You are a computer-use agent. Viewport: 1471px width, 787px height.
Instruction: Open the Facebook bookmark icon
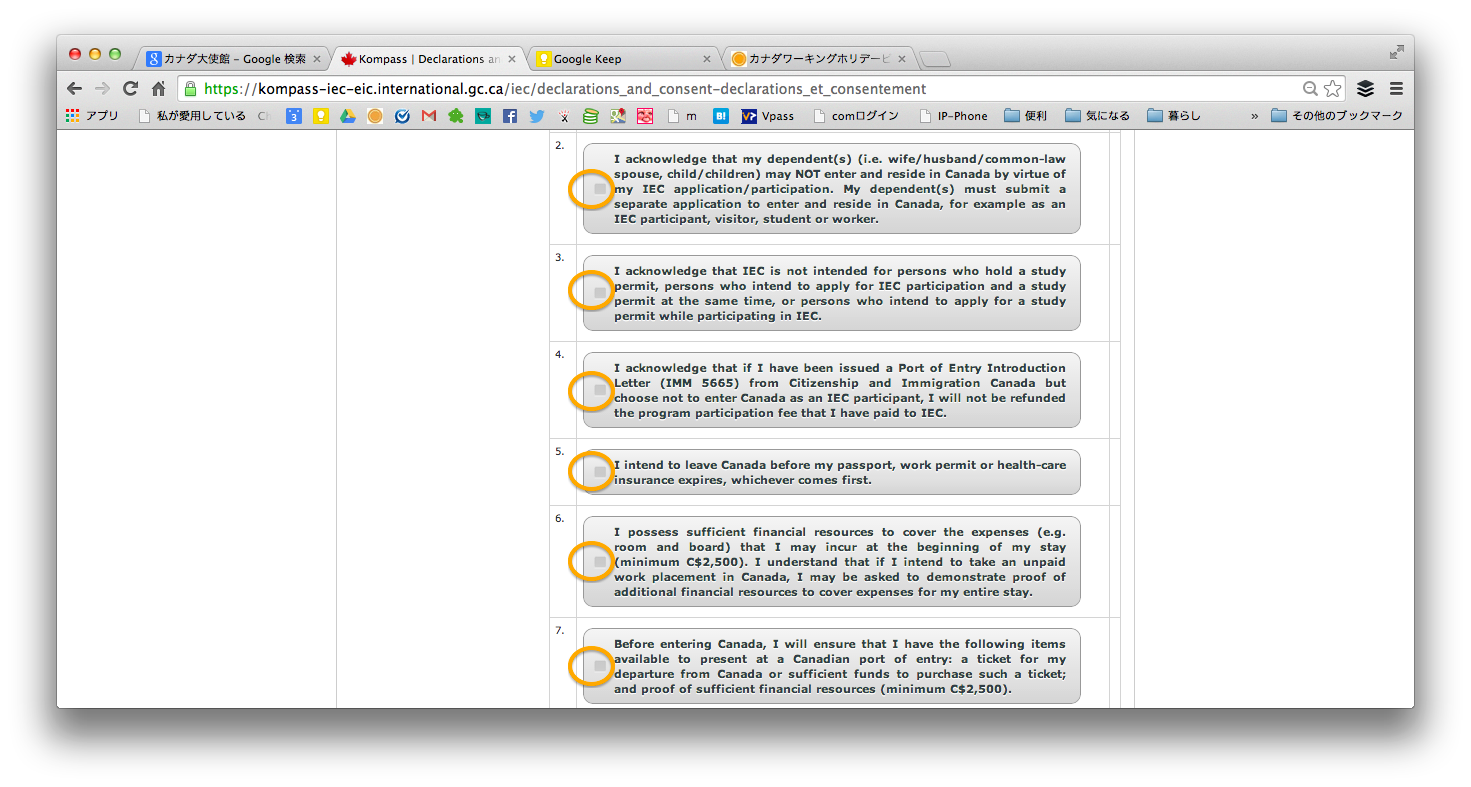(510, 116)
